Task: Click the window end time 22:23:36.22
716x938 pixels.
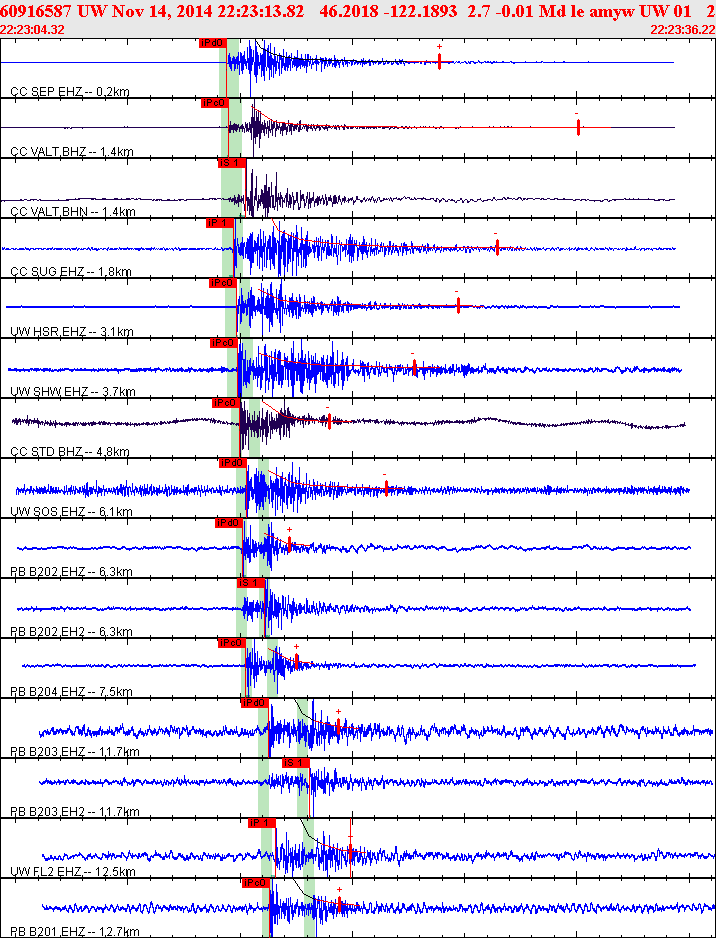Action: tap(683, 29)
